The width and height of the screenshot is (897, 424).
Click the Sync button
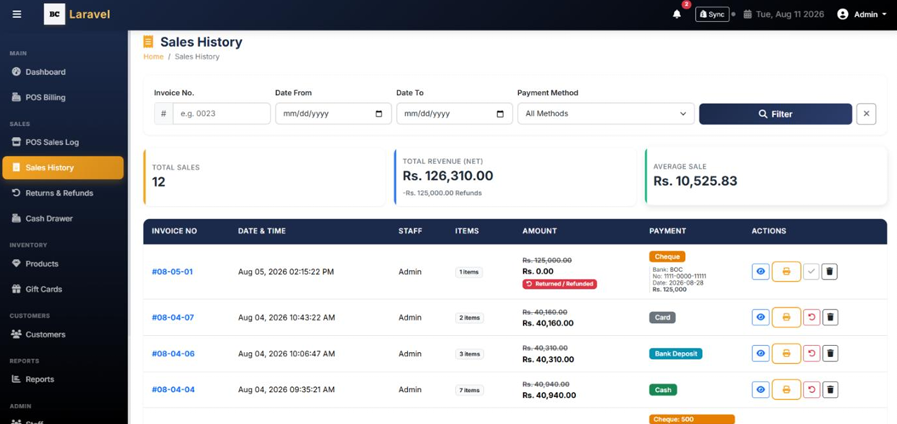(712, 14)
